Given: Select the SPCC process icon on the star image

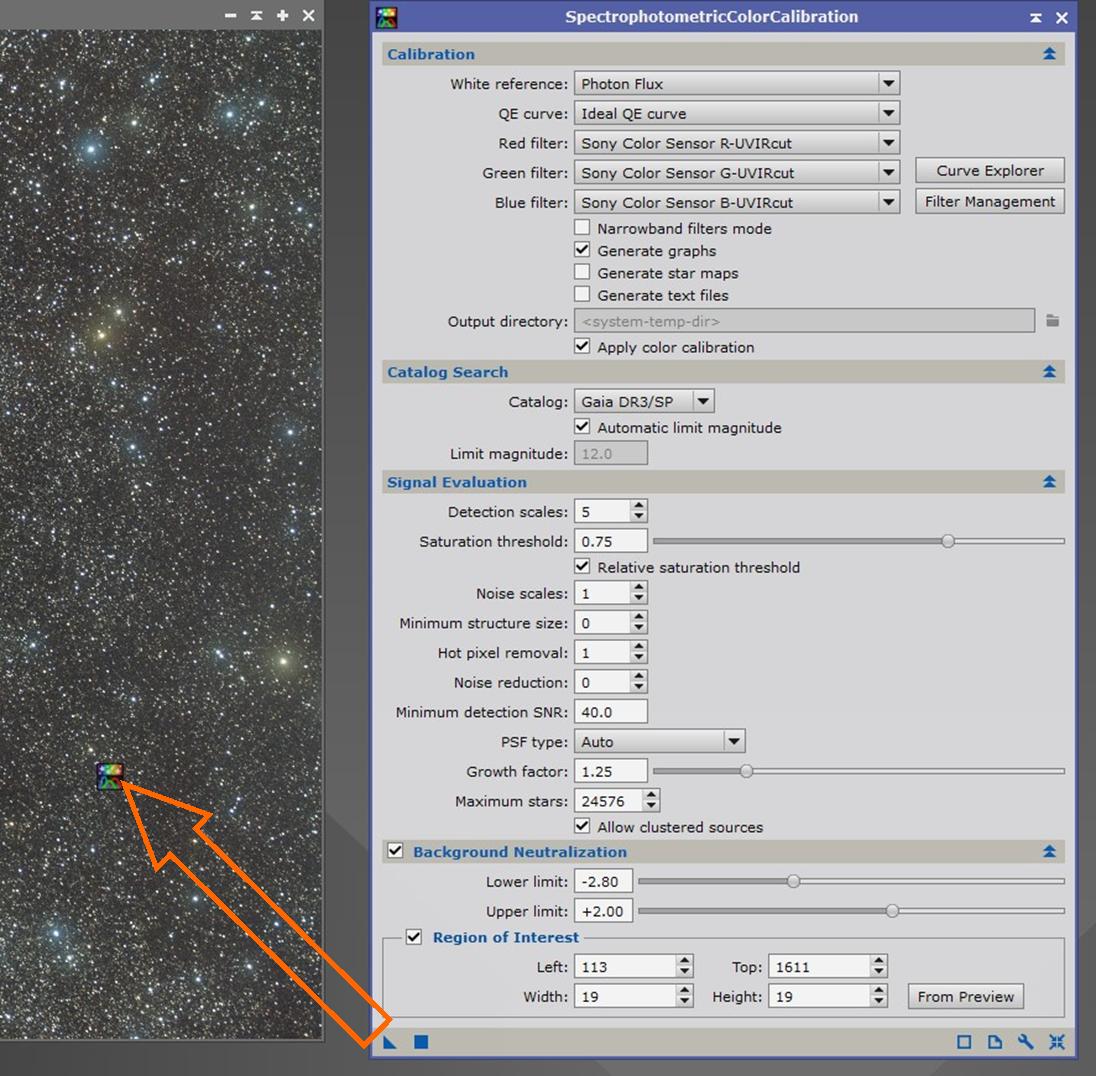Looking at the screenshot, I should pyautogui.click(x=110, y=775).
